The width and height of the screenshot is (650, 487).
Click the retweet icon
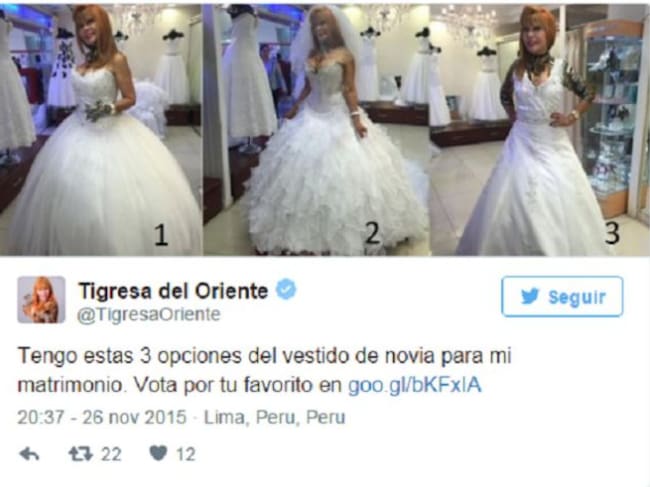click(80, 454)
